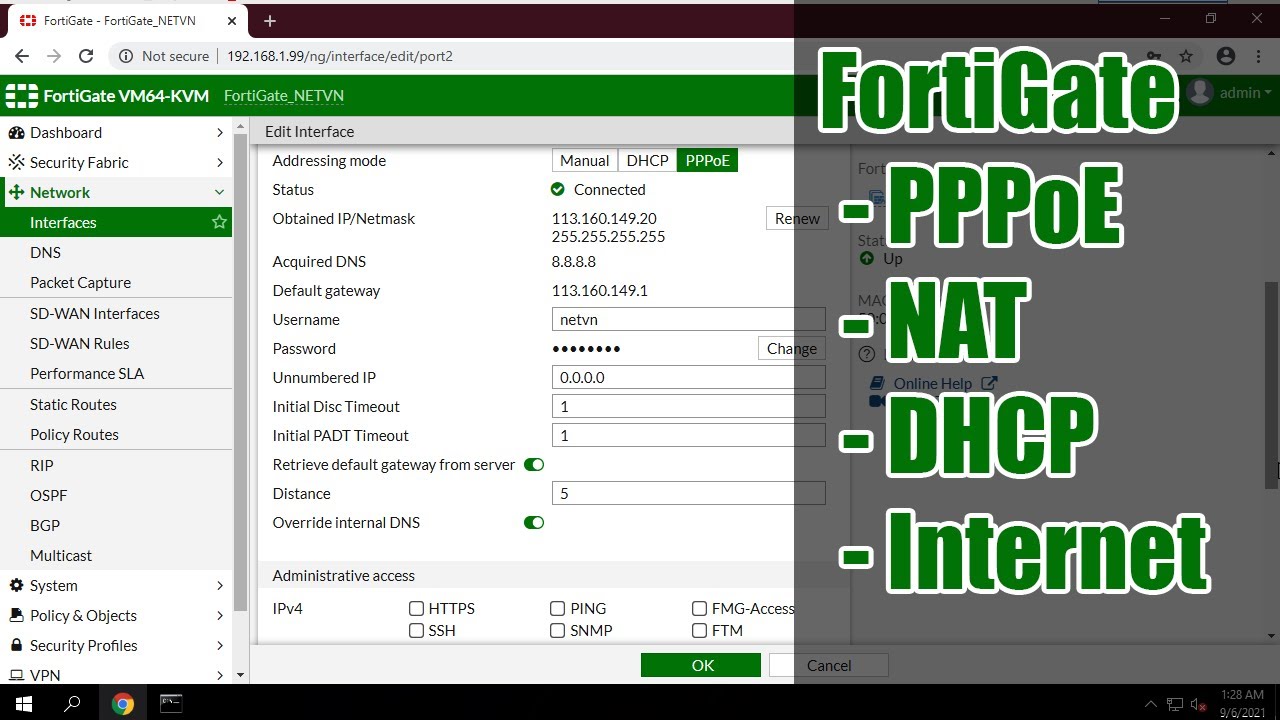The image size is (1280, 720).
Task: Check the SNMP administrative access box
Action: pos(557,631)
